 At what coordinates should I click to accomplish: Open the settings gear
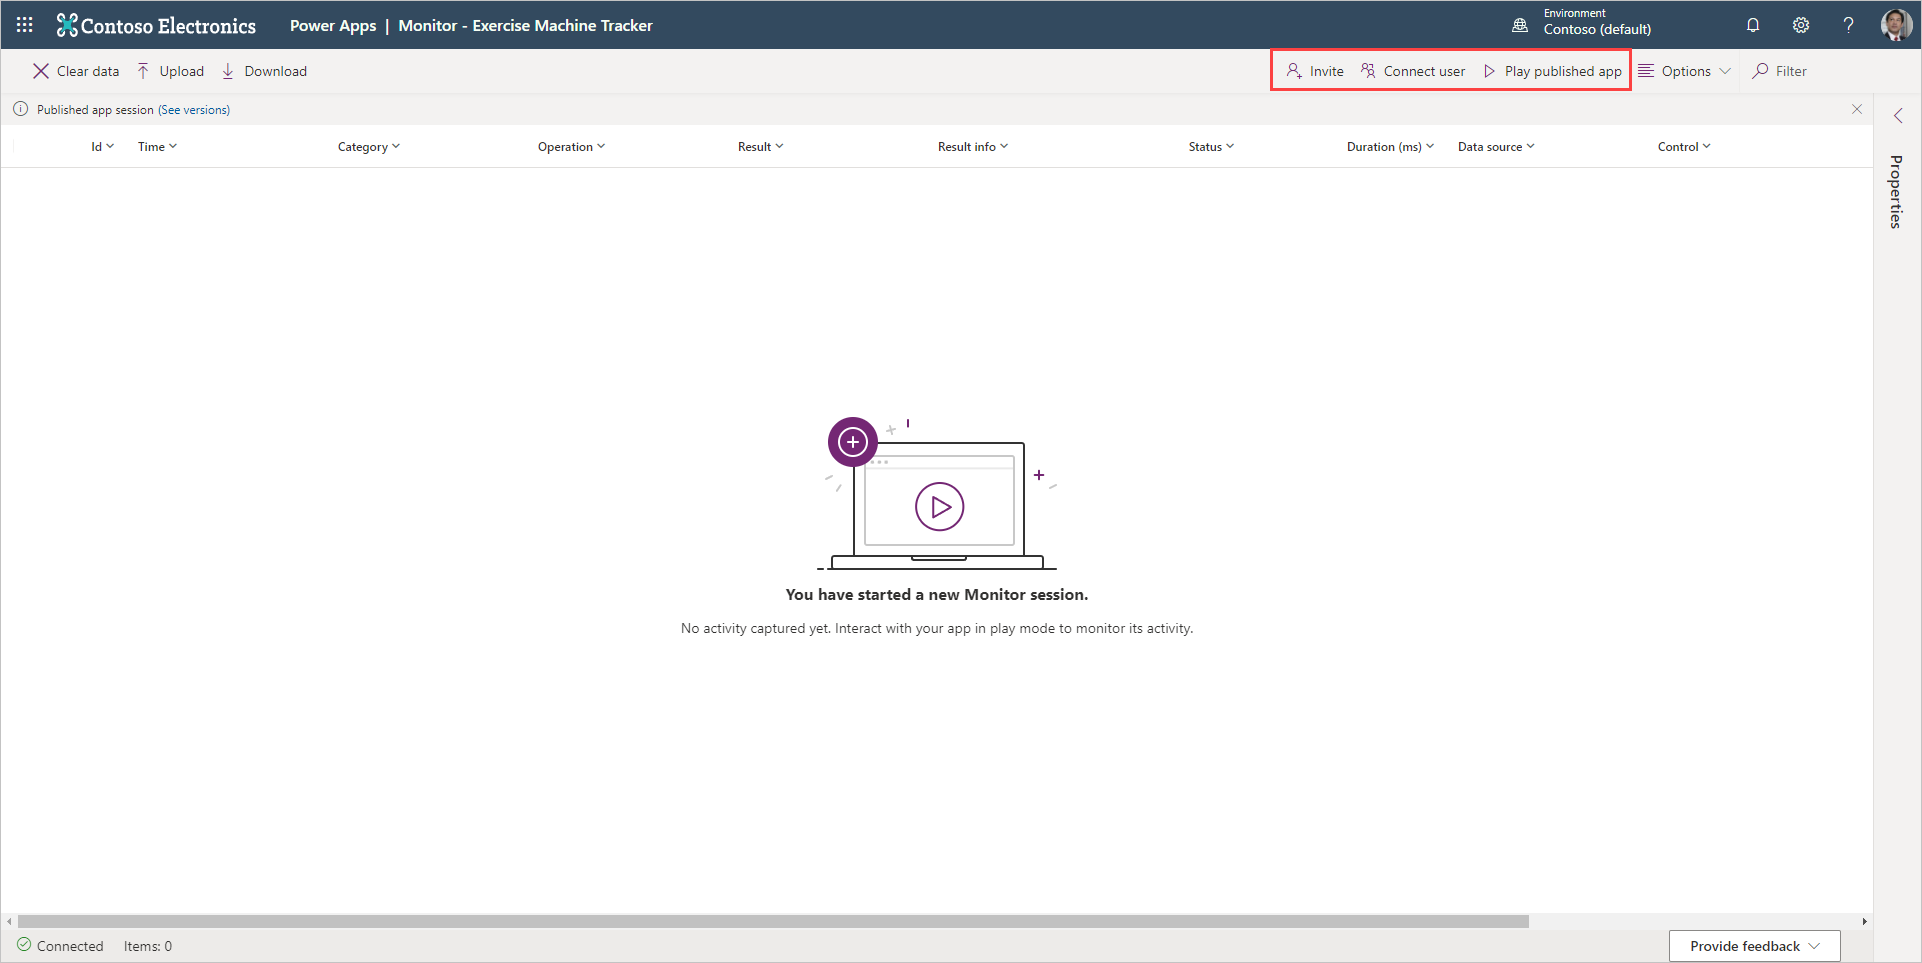pyautogui.click(x=1801, y=25)
